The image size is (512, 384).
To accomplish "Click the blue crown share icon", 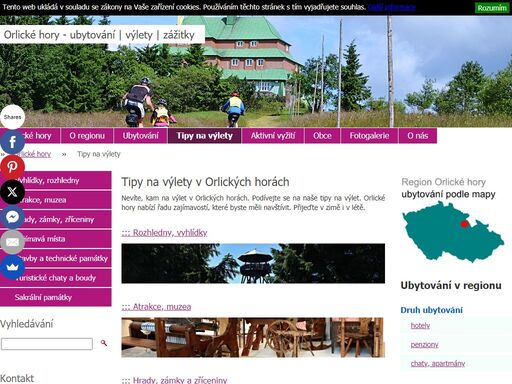I will 12,267.
